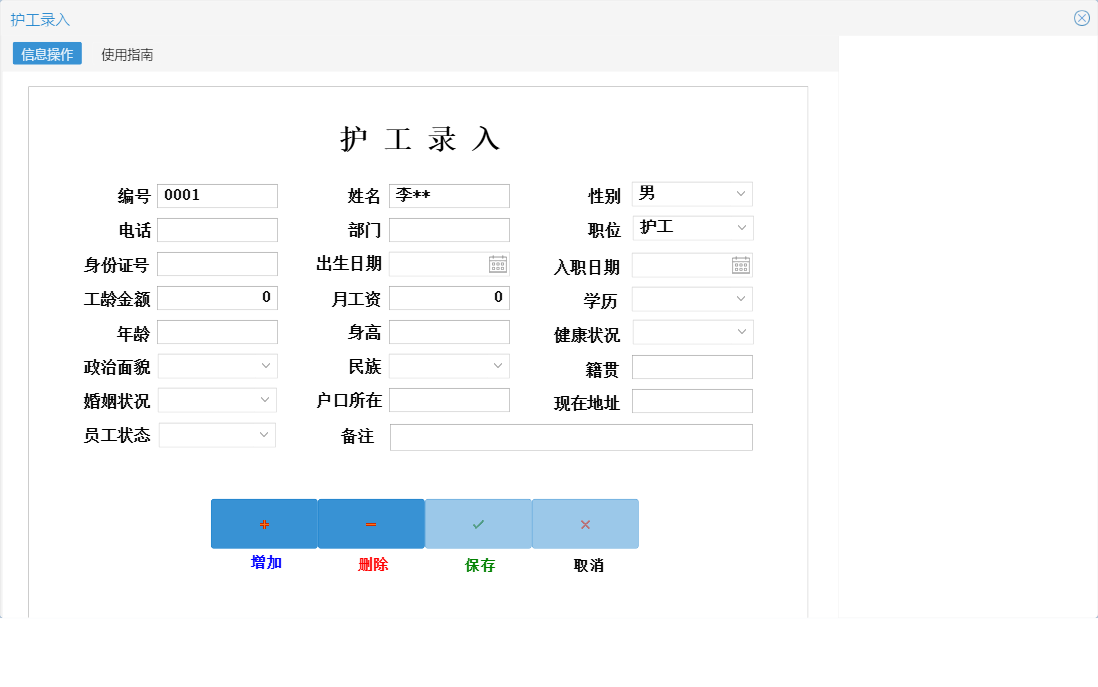
Task: Click the 删除 minus icon button
Action: (371, 523)
